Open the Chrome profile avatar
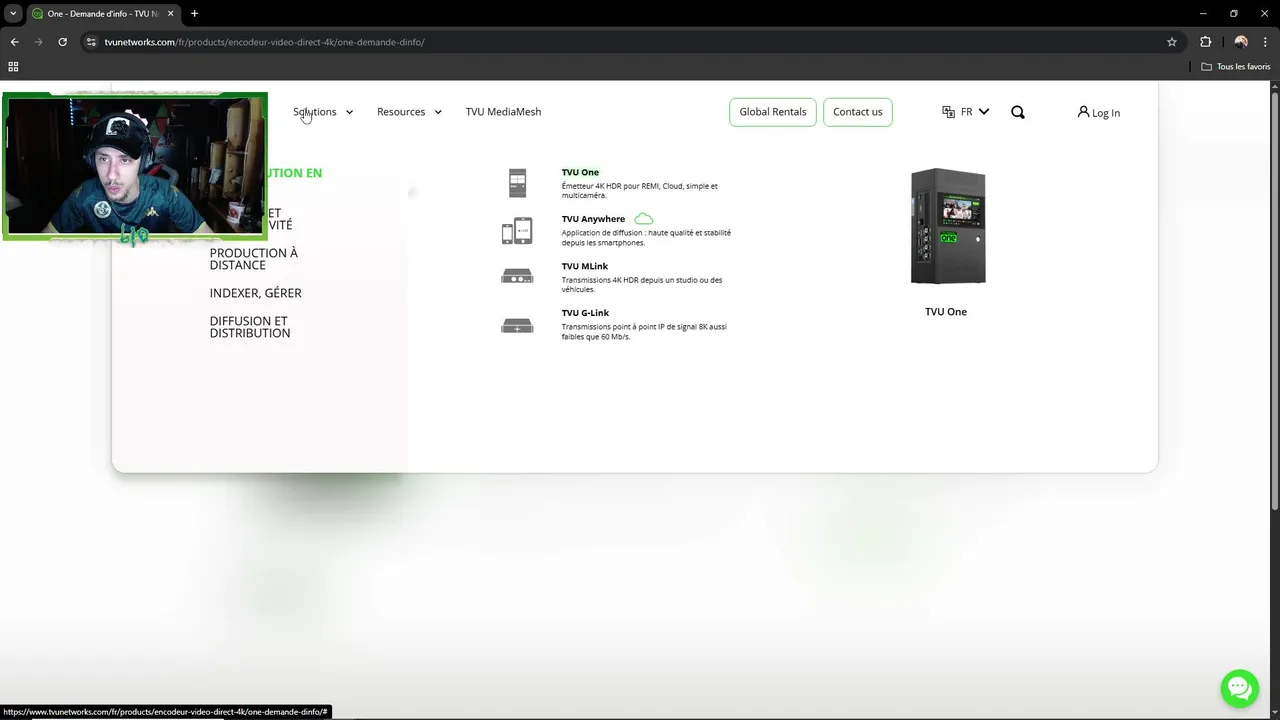Screen dimensions: 1280x720 click(1241, 42)
